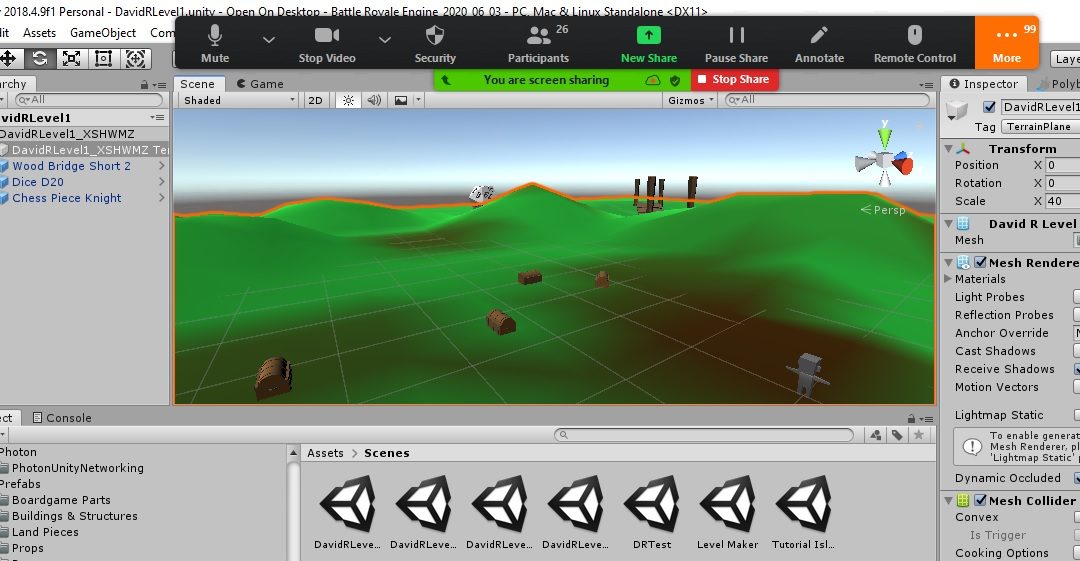Open the Zoom More menu
1080x561 pixels.
pos(1006,43)
